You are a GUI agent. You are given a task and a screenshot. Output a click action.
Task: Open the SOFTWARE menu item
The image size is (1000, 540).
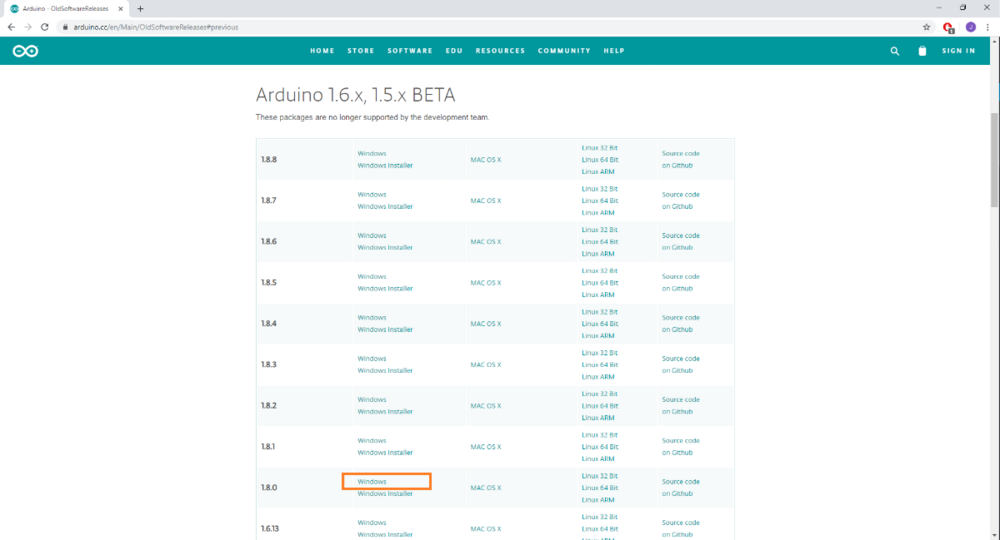click(410, 51)
